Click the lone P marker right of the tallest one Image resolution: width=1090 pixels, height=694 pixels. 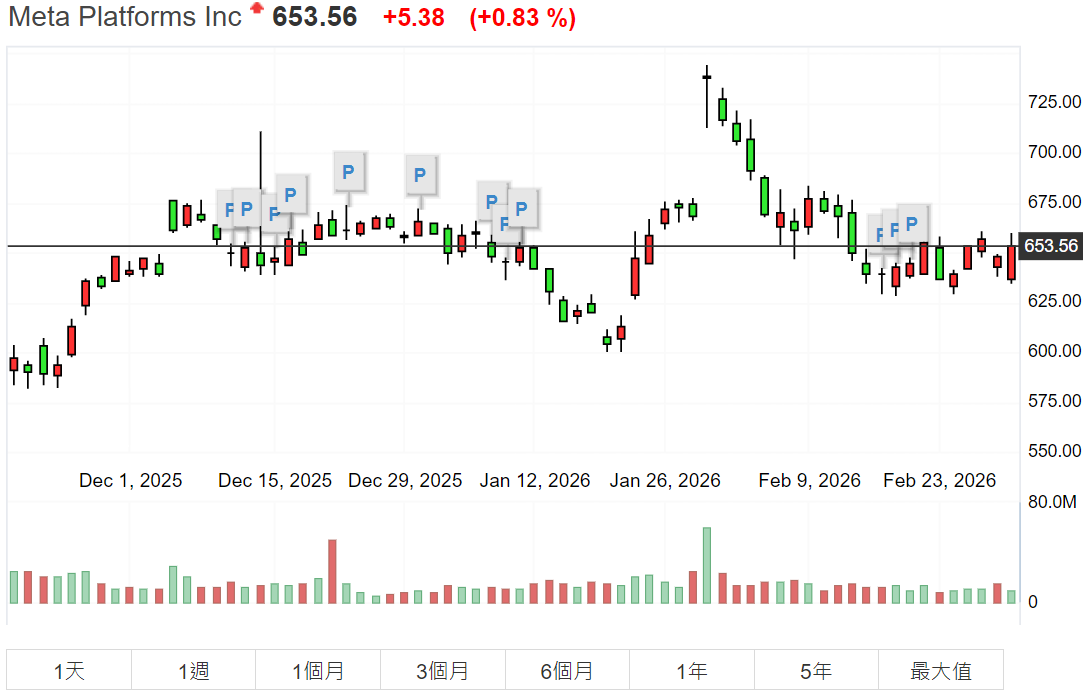tap(420, 175)
